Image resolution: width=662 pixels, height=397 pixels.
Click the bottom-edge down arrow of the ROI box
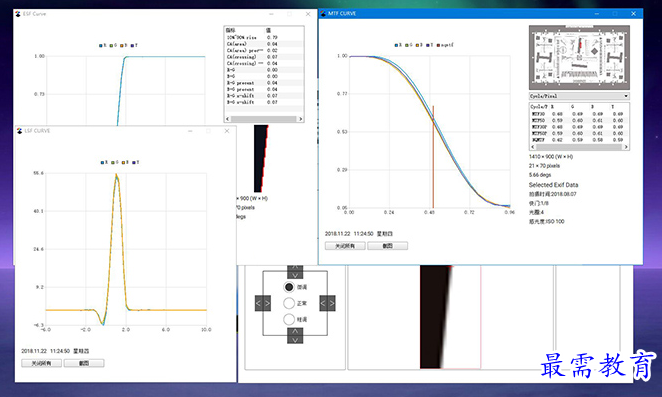295,340
